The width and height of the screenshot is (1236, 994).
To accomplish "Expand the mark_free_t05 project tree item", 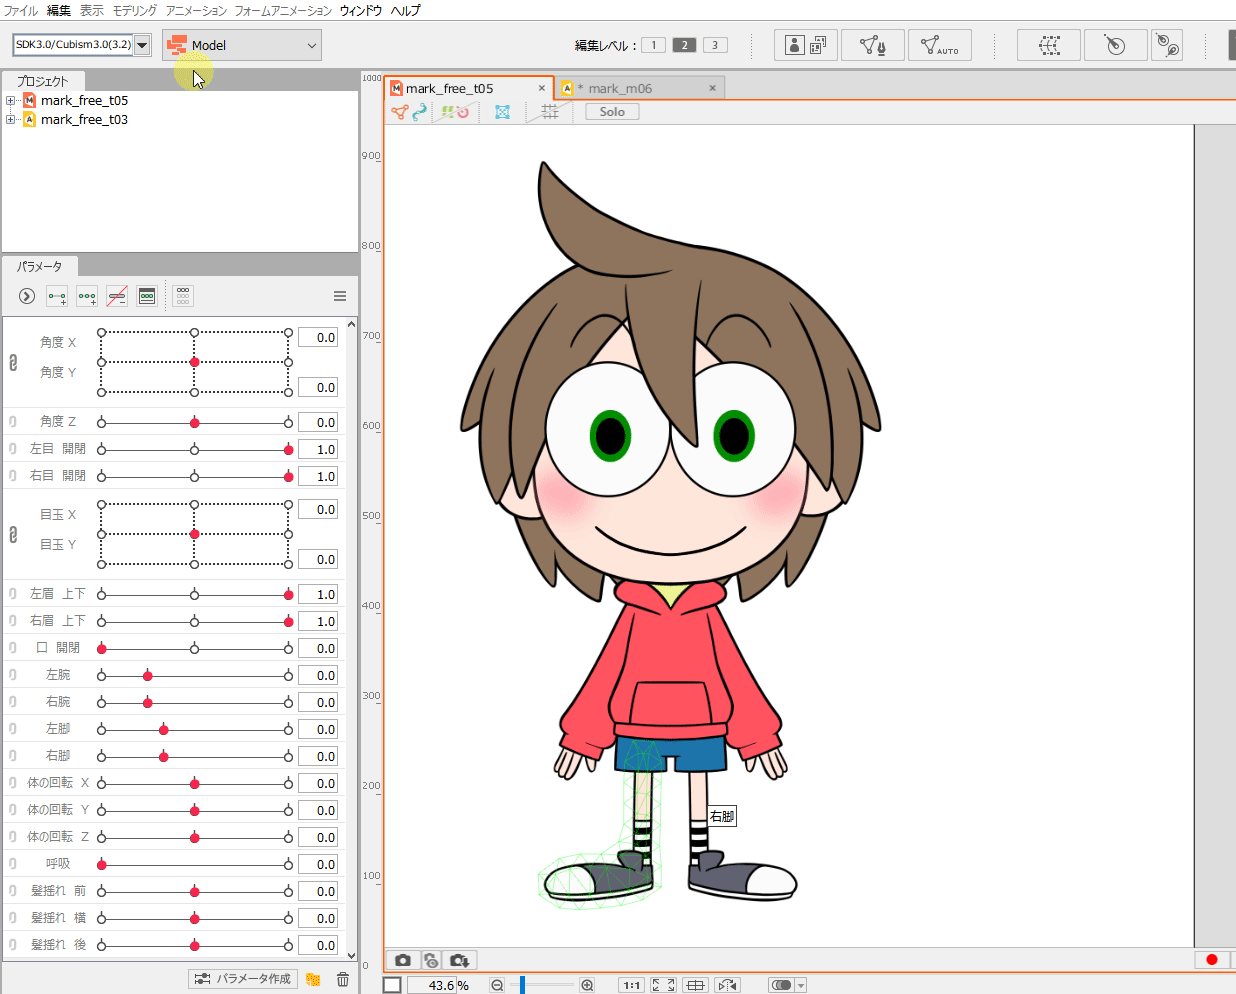I will (10, 101).
